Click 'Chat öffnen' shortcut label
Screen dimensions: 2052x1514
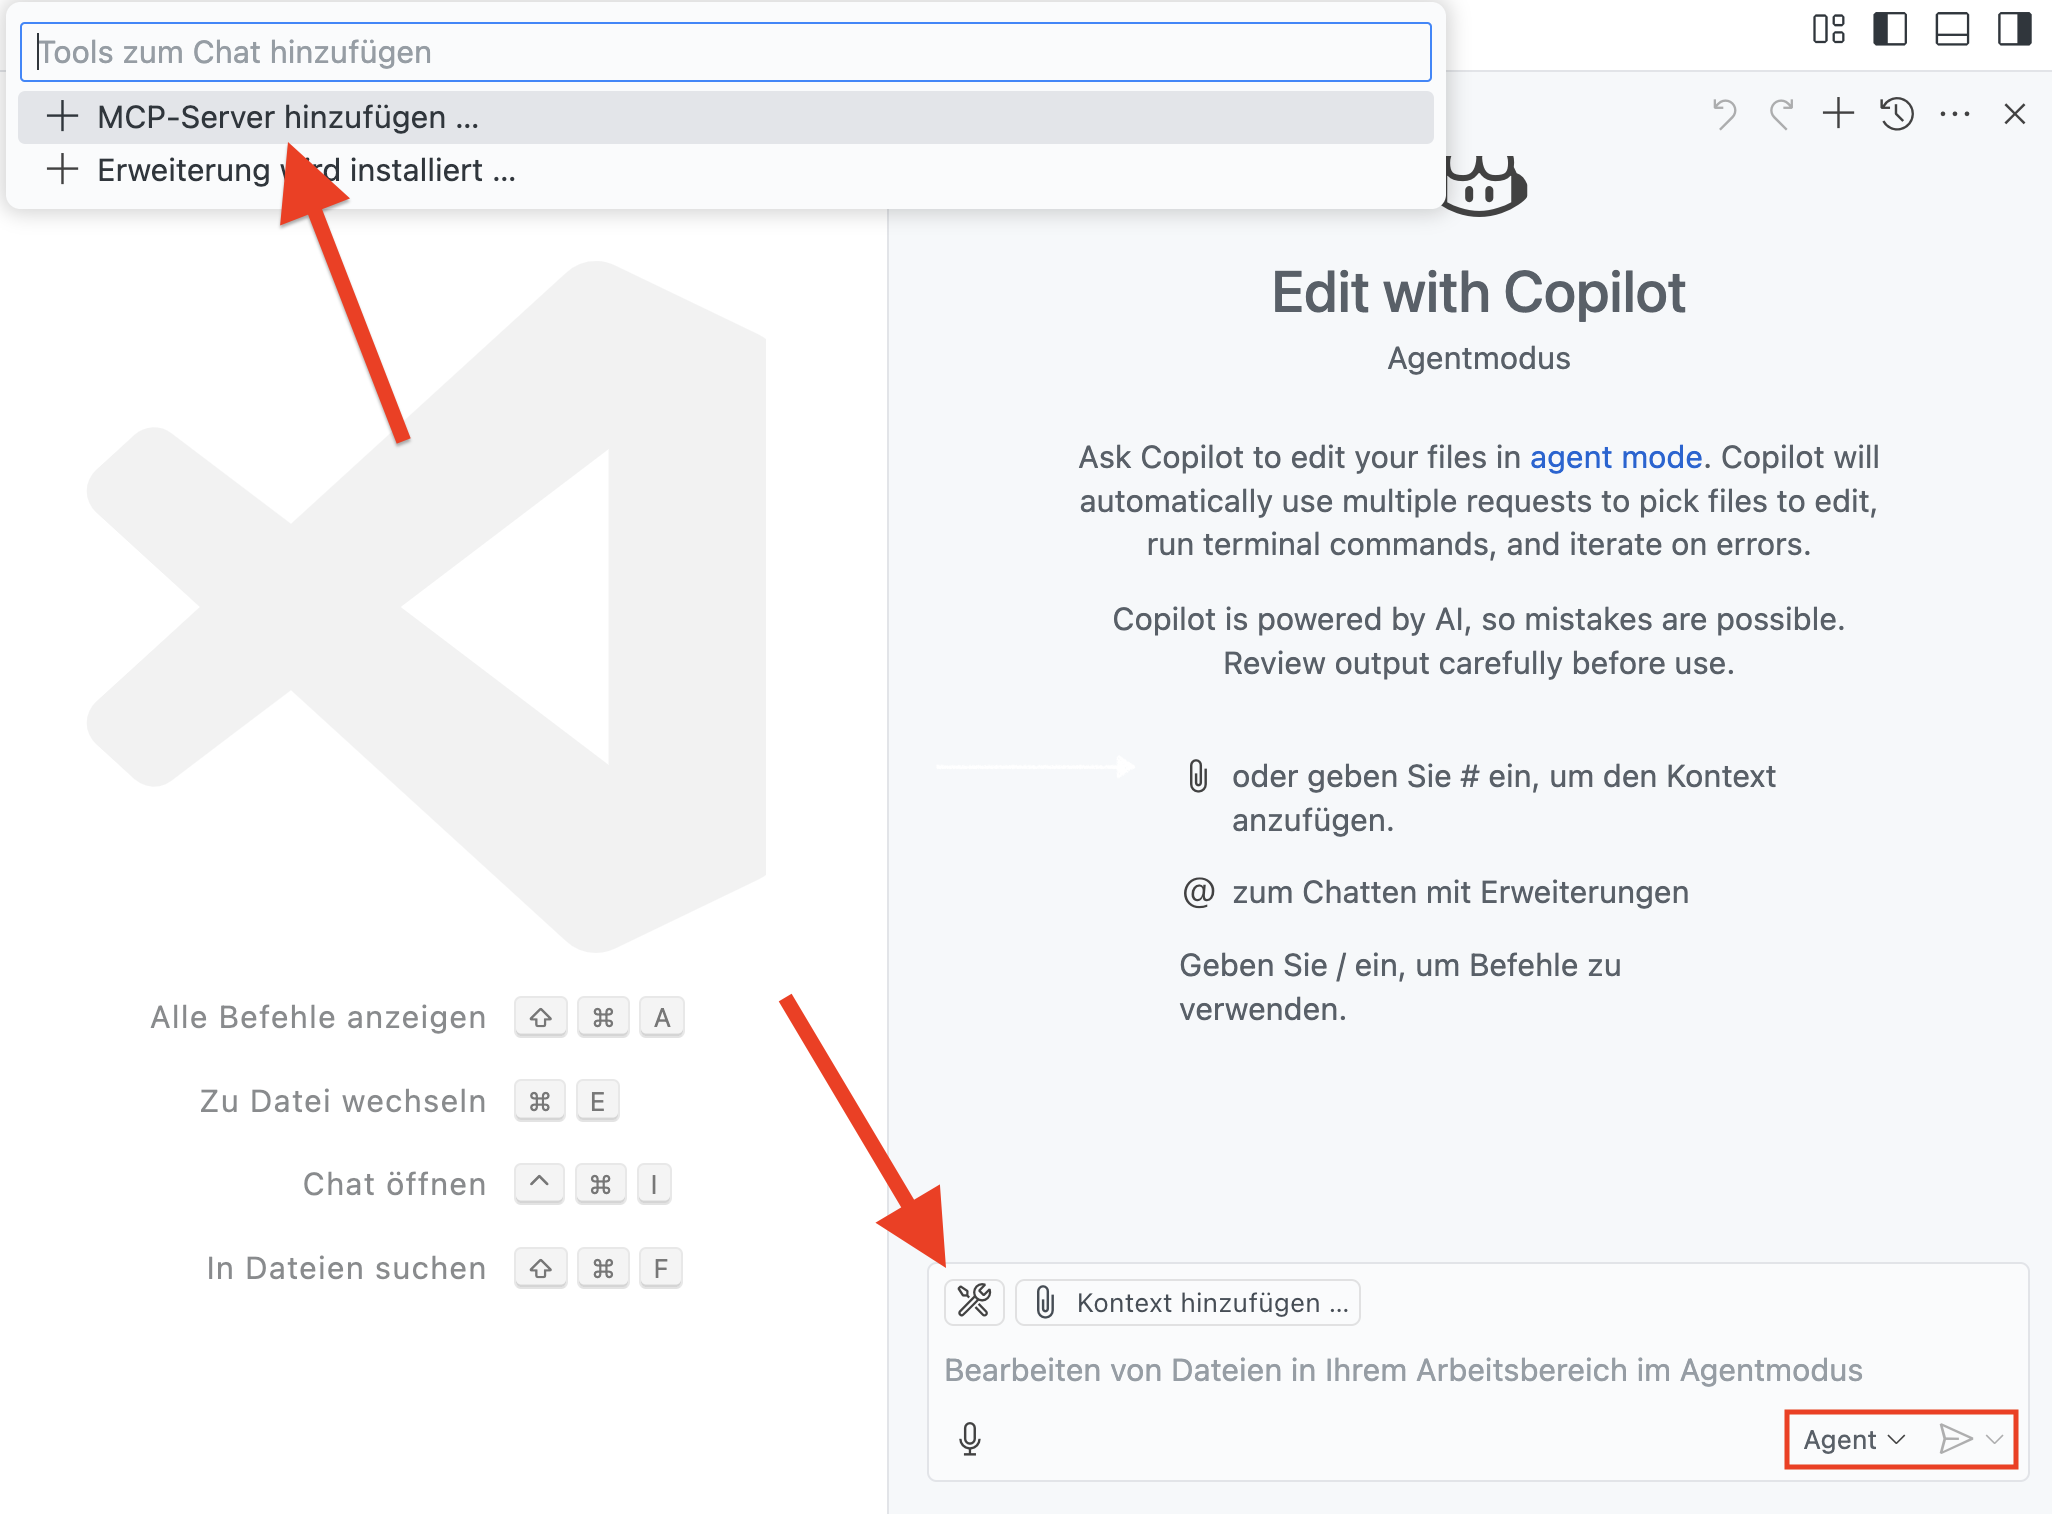point(394,1184)
